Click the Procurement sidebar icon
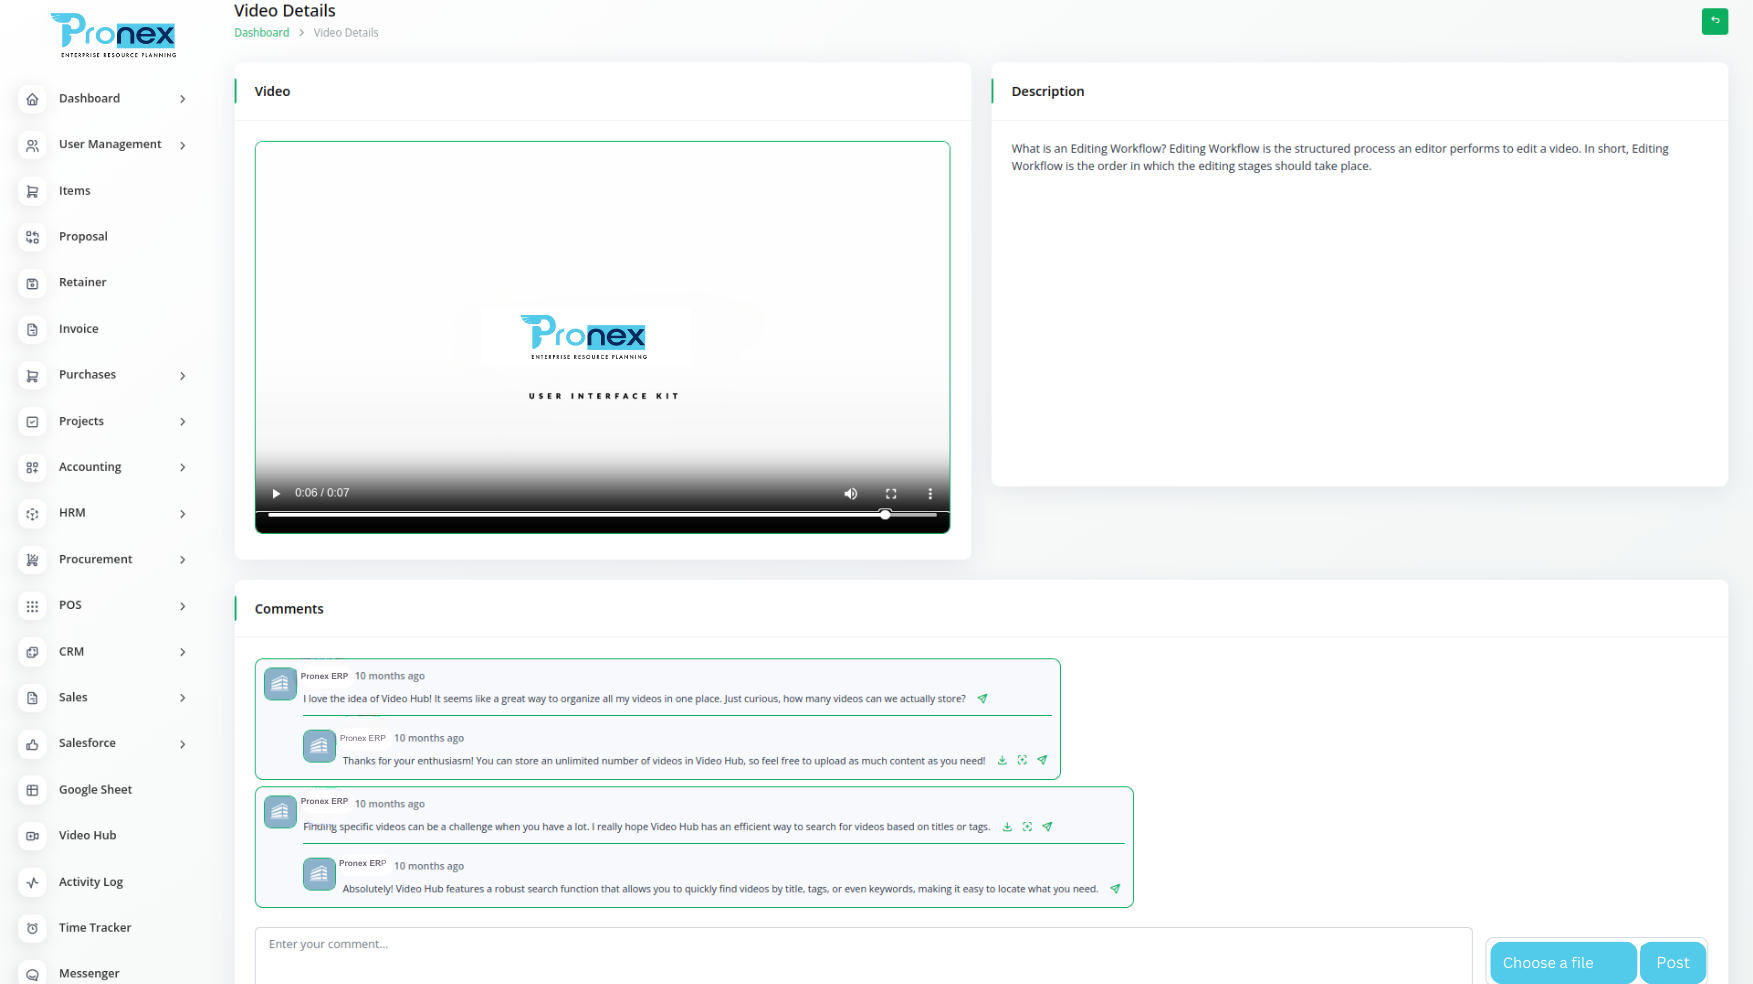The image size is (1753, 984). tap(33, 560)
